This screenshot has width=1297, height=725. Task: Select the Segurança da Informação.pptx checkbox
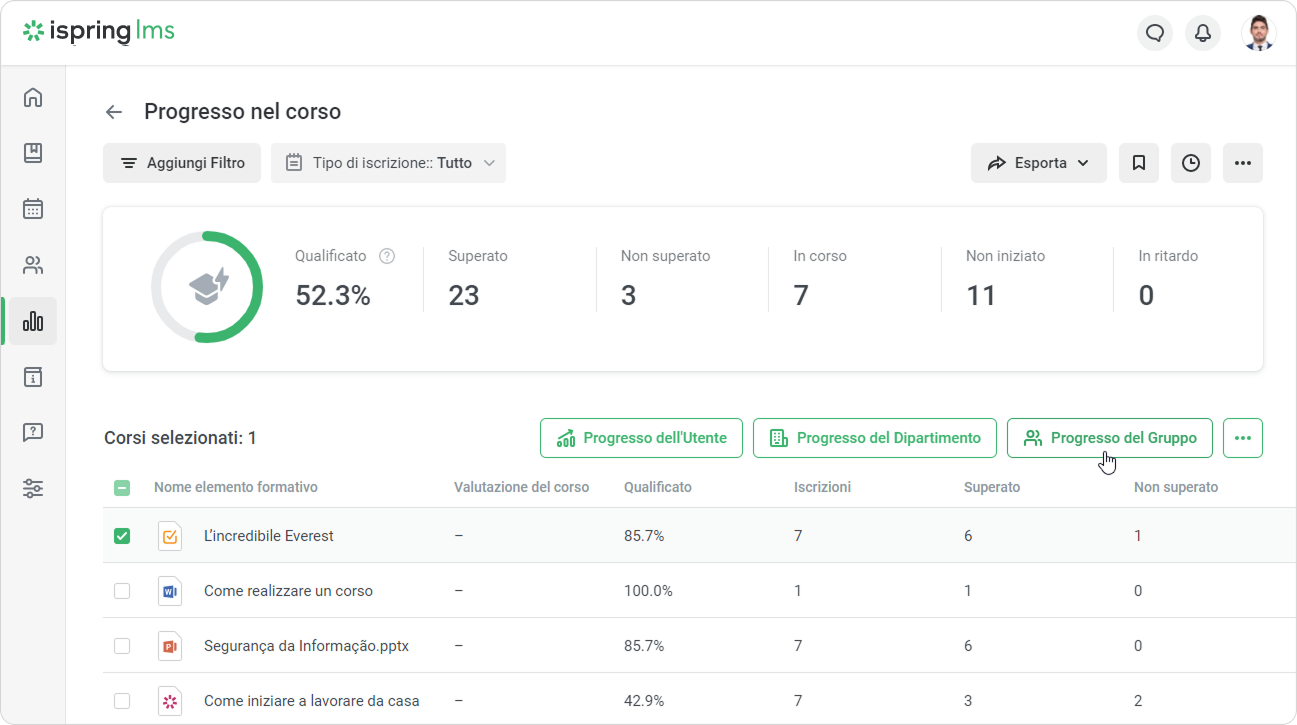(x=122, y=646)
